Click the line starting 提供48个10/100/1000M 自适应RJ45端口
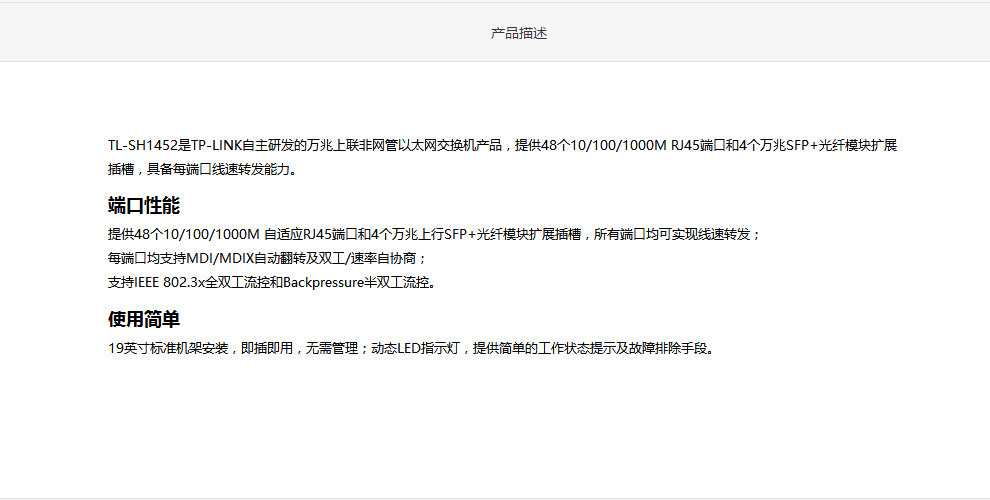The height and width of the screenshot is (500, 990). pos(434,235)
